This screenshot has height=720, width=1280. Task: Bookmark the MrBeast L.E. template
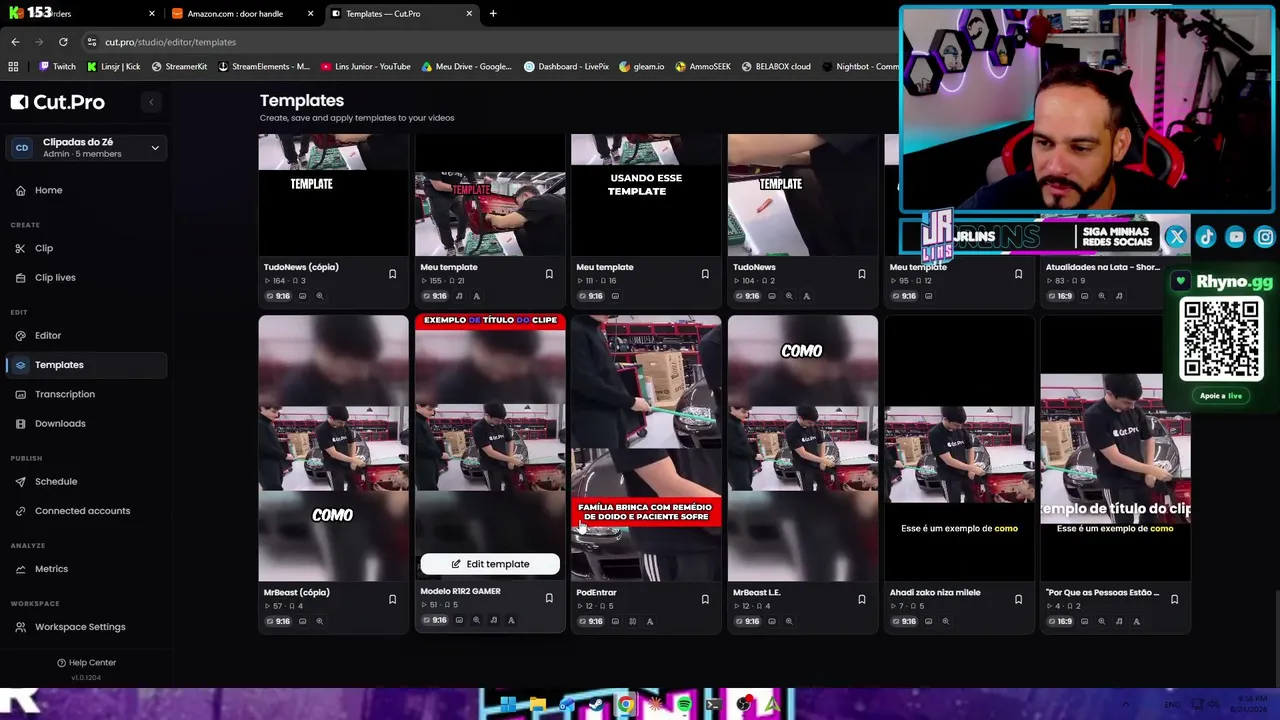862,599
